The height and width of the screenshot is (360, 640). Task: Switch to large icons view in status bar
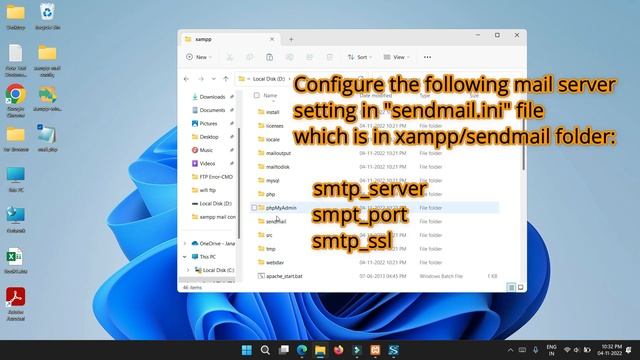pyautogui.click(x=520, y=287)
